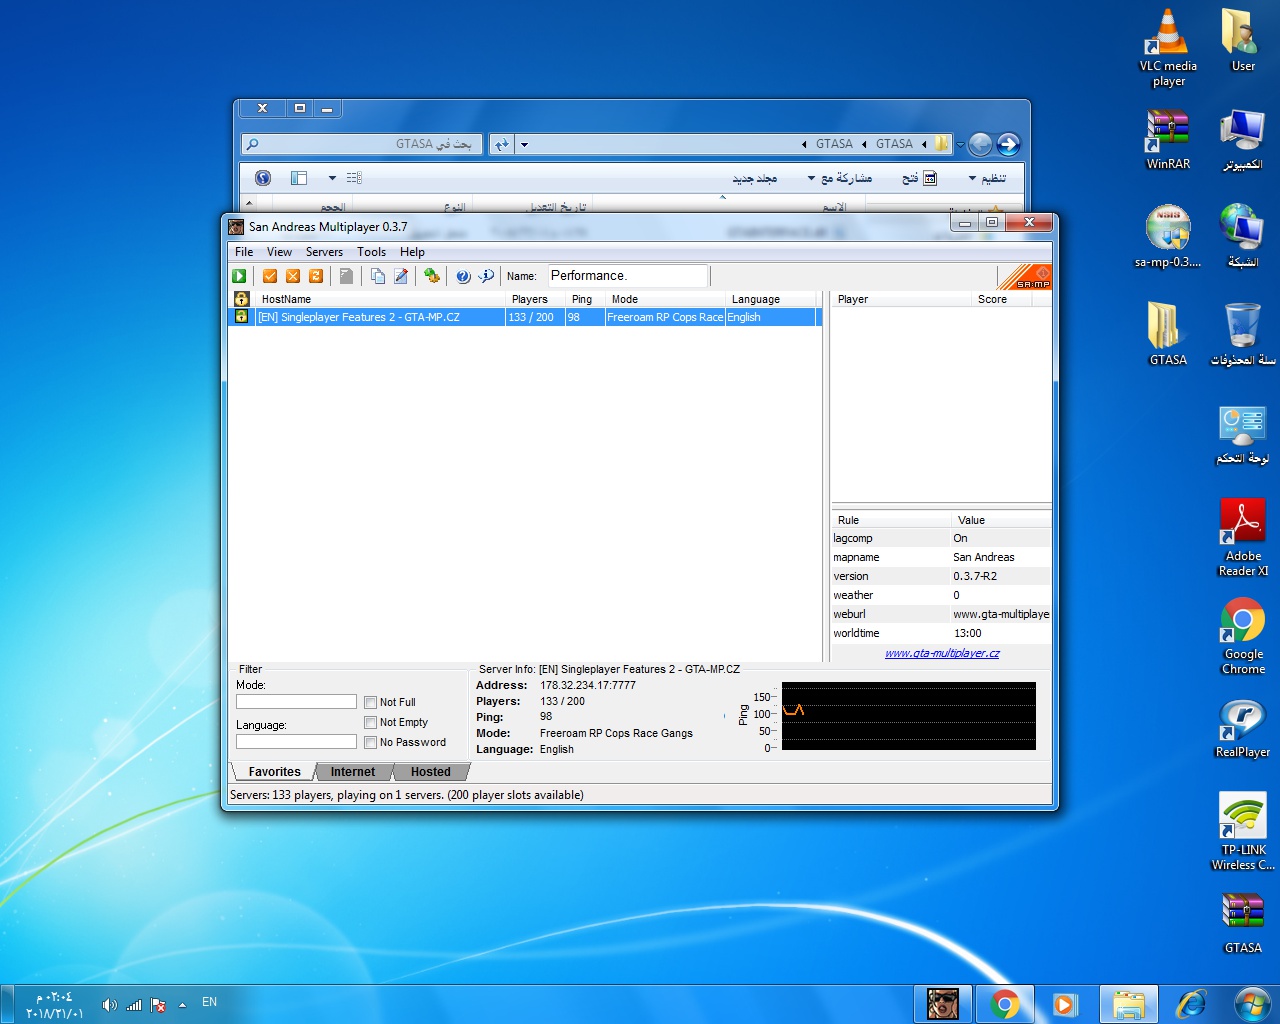The width and height of the screenshot is (1280, 1024).
Task: Switch to the Hosted tab
Action: click(430, 772)
